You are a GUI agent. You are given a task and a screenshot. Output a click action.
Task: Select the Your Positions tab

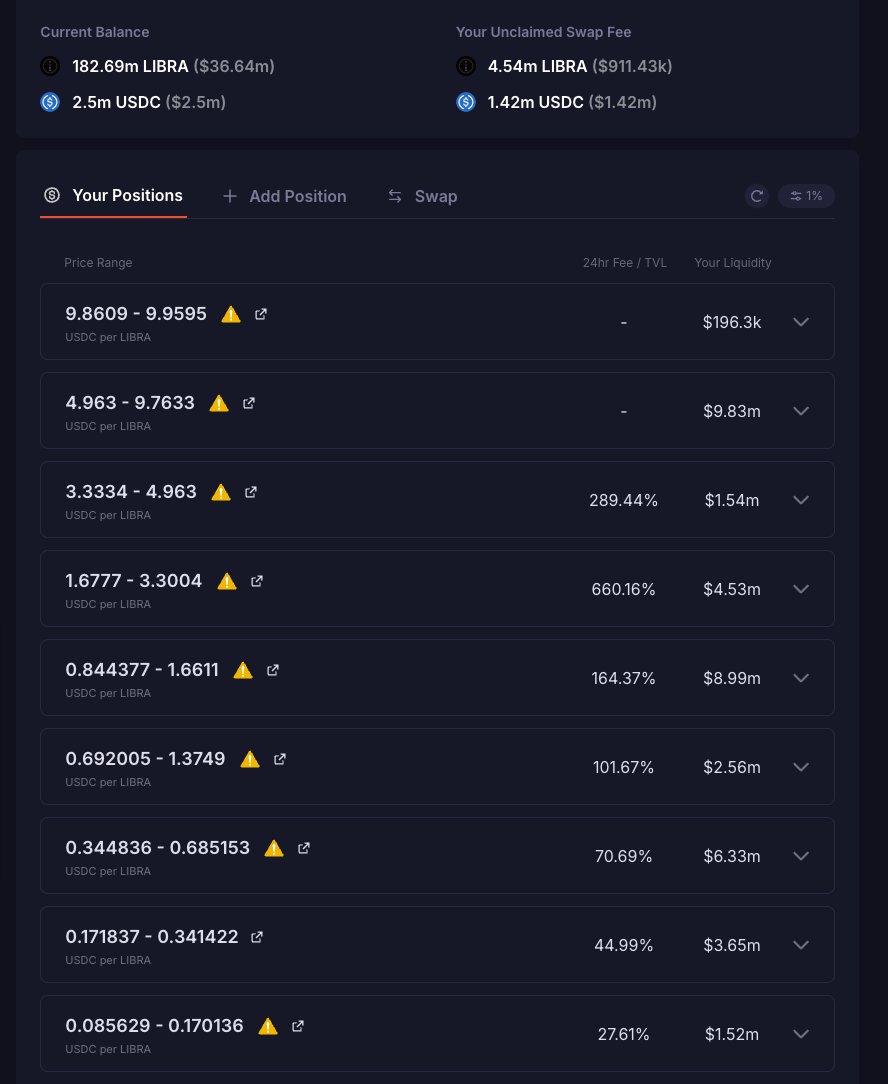[x=113, y=196]
